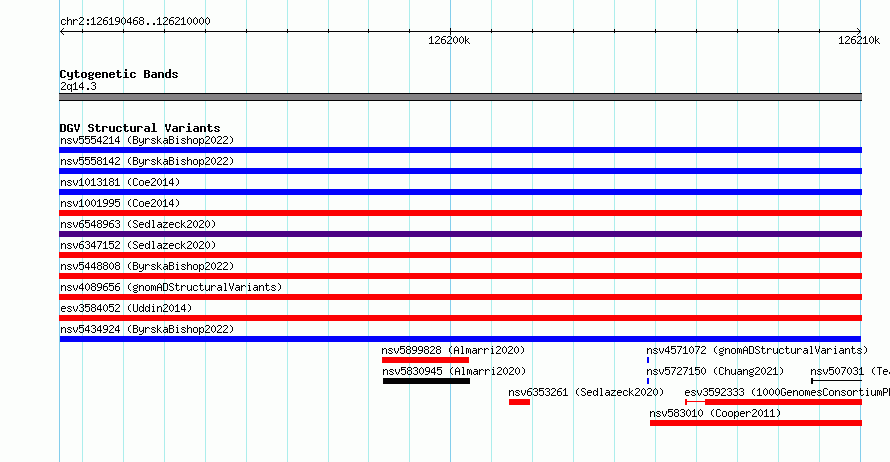Select the blue bar under nsv1013181

coord(460,192)
